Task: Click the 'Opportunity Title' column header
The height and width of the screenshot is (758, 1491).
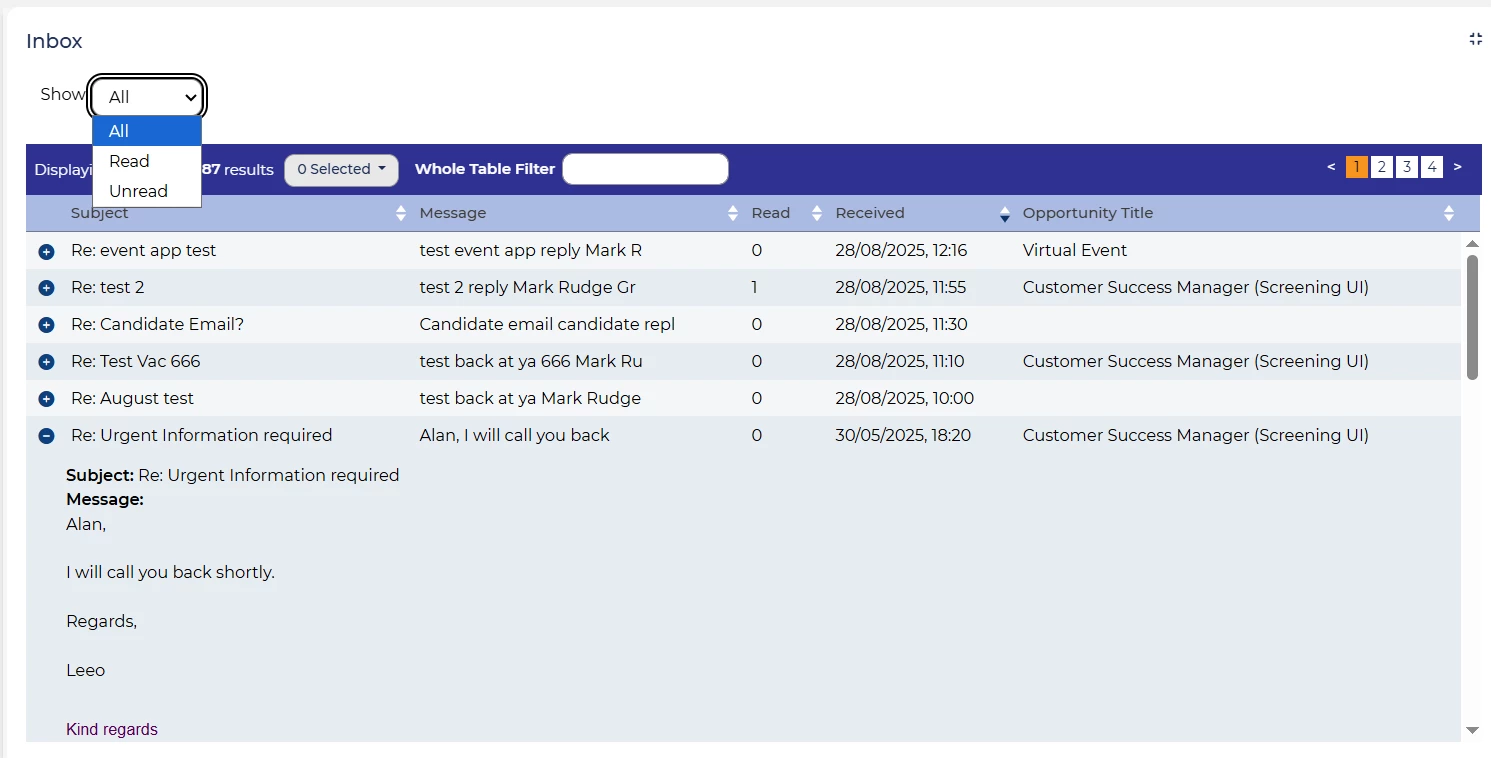Action: (1088, 213)
